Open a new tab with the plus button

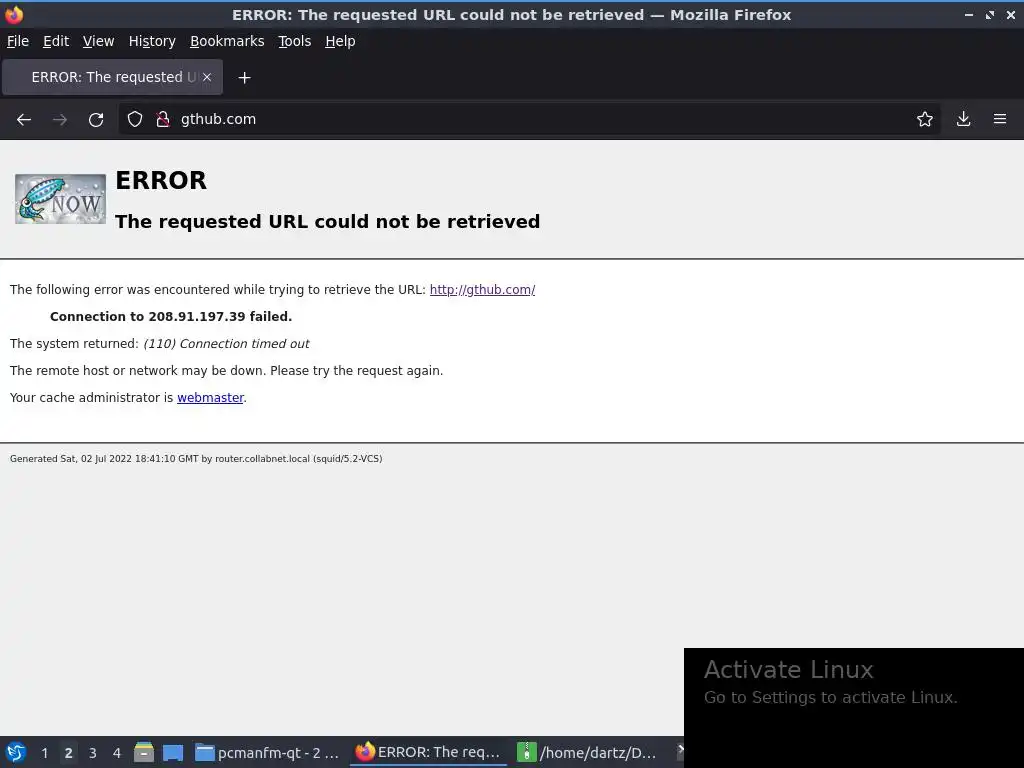244,78
